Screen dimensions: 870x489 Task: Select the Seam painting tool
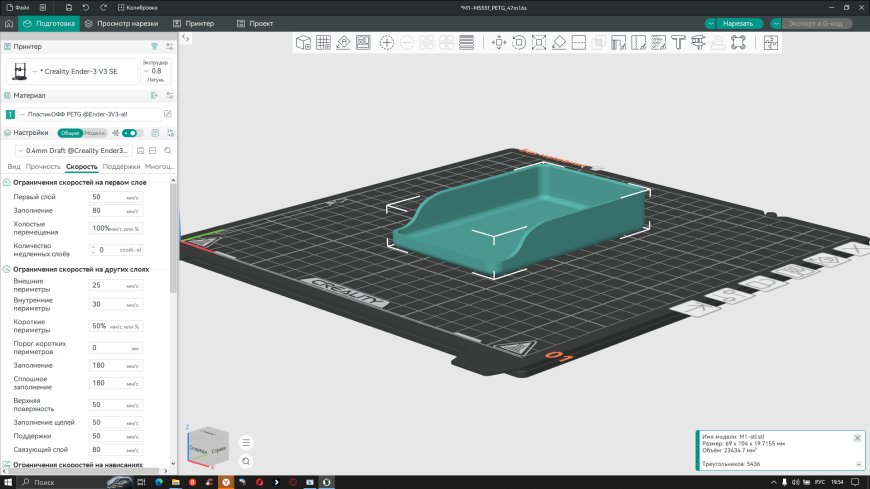(x=639, y=43)
